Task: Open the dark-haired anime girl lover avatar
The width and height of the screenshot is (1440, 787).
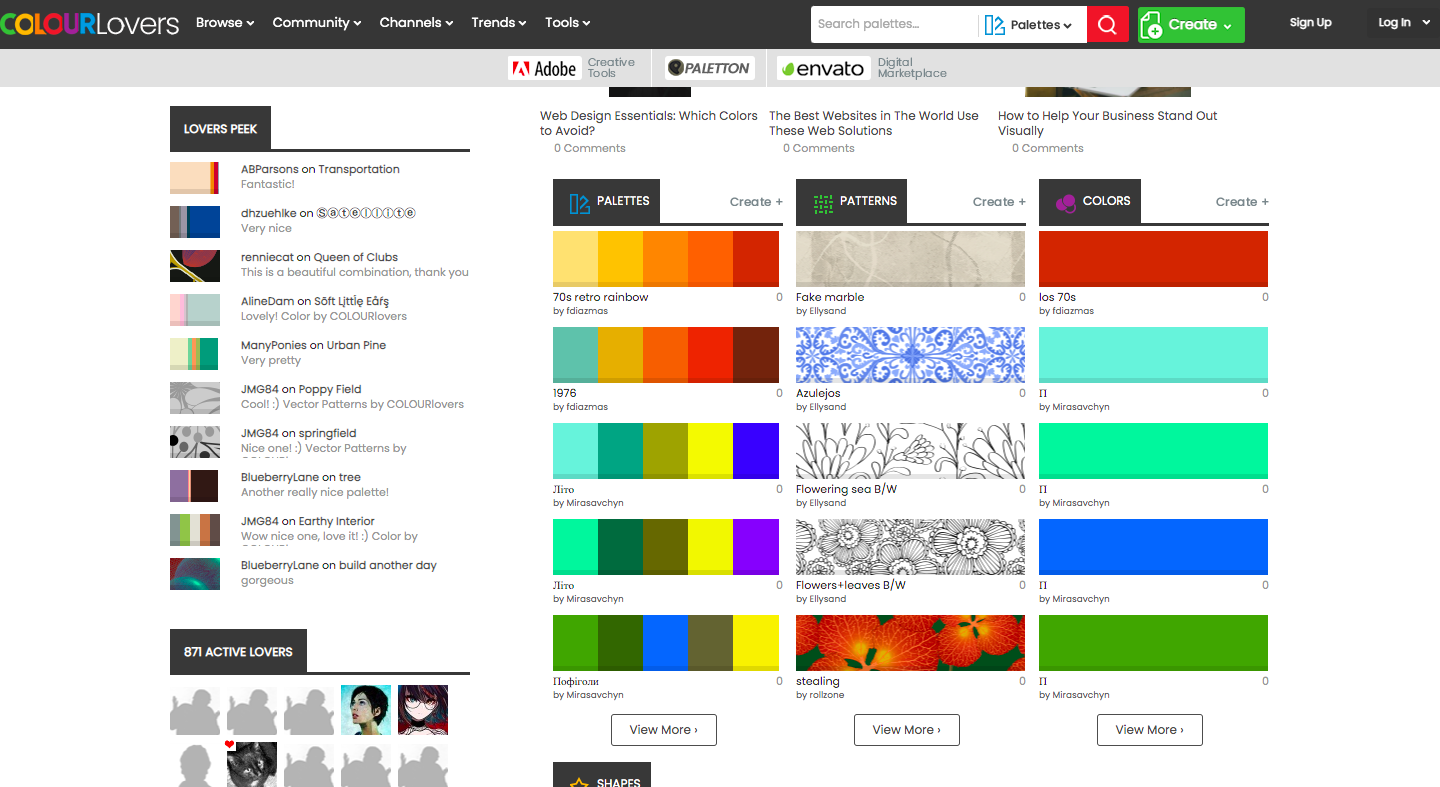Action: tap(423, 710)
